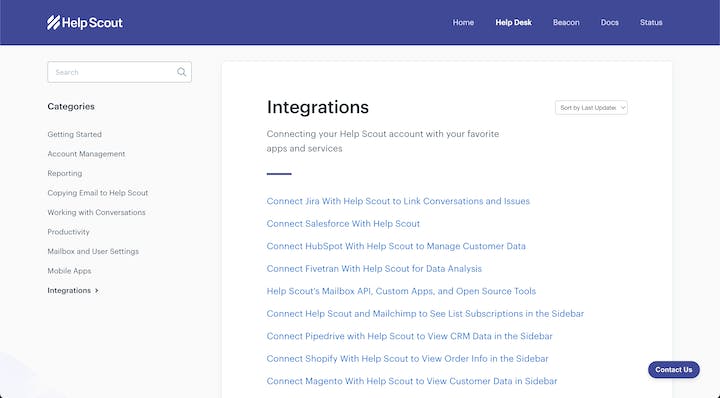Open the Mailchimp List Subscriptions article
Image resolution: width=720 pixels, height=398 pixels.
[425, 314]
